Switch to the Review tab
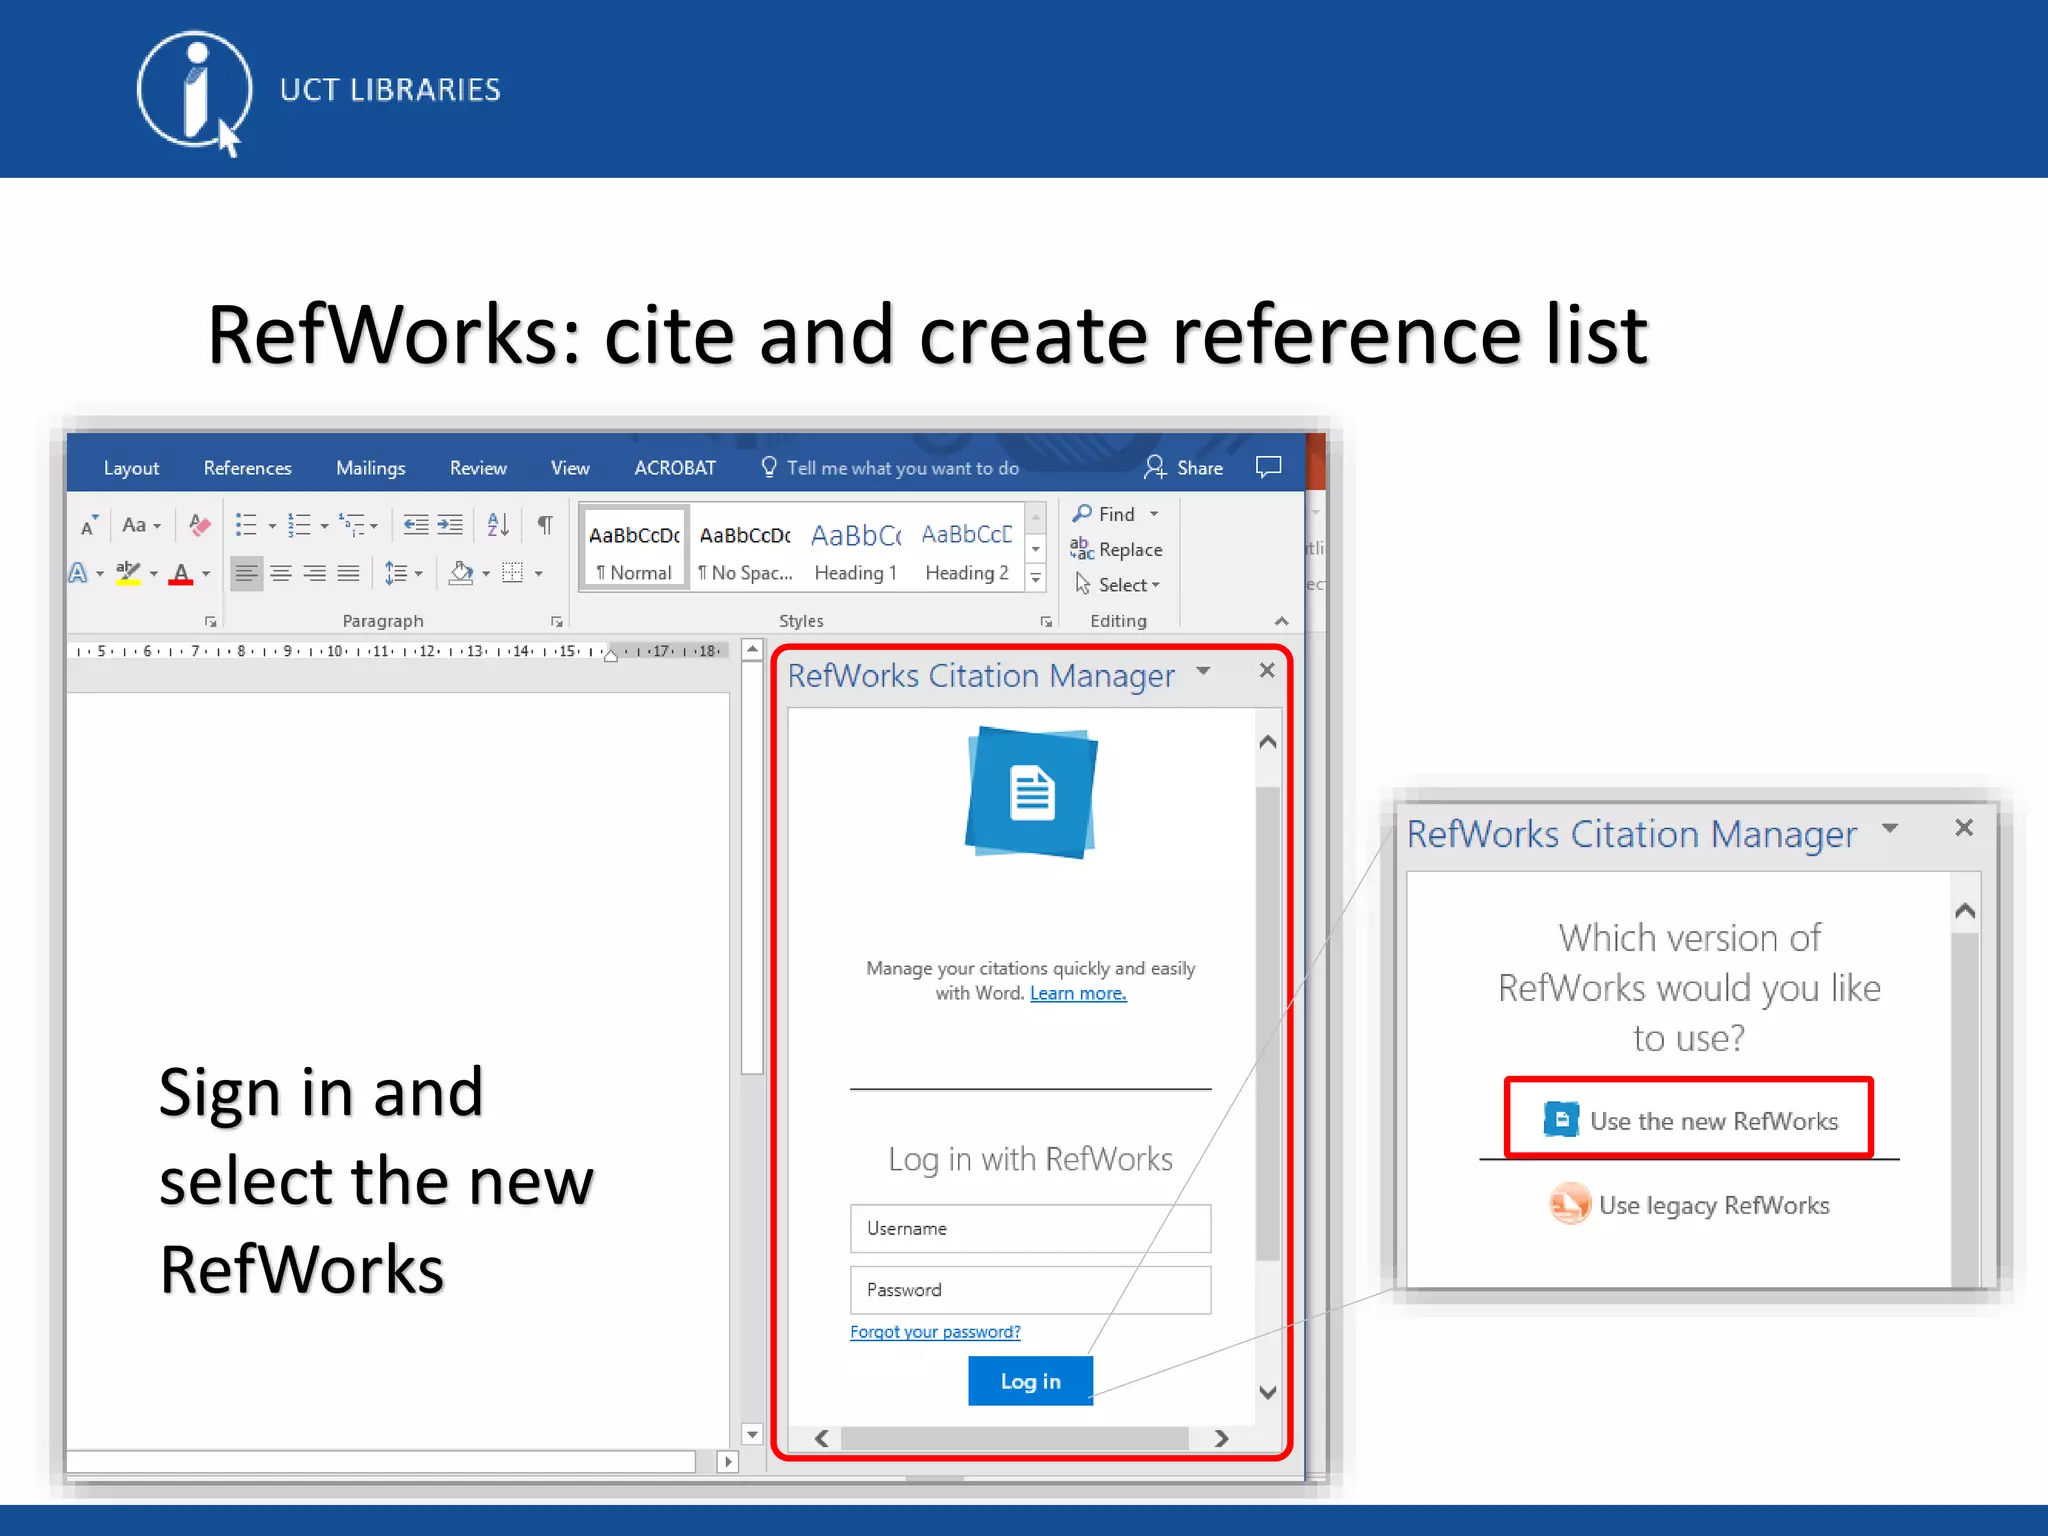This screenshot has width=2048, height=1536. click(x=478, y=468)
